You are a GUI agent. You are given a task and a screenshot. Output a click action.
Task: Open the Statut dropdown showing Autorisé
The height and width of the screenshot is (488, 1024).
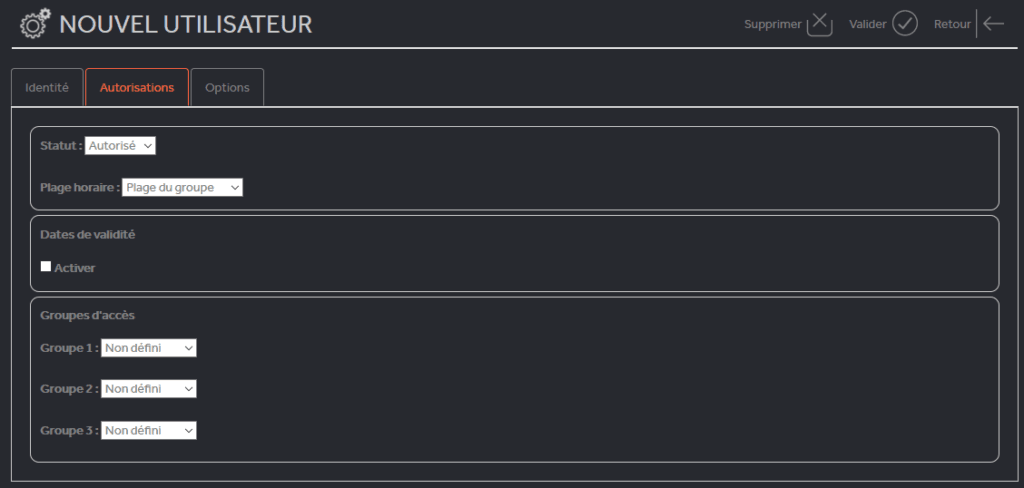120,146
